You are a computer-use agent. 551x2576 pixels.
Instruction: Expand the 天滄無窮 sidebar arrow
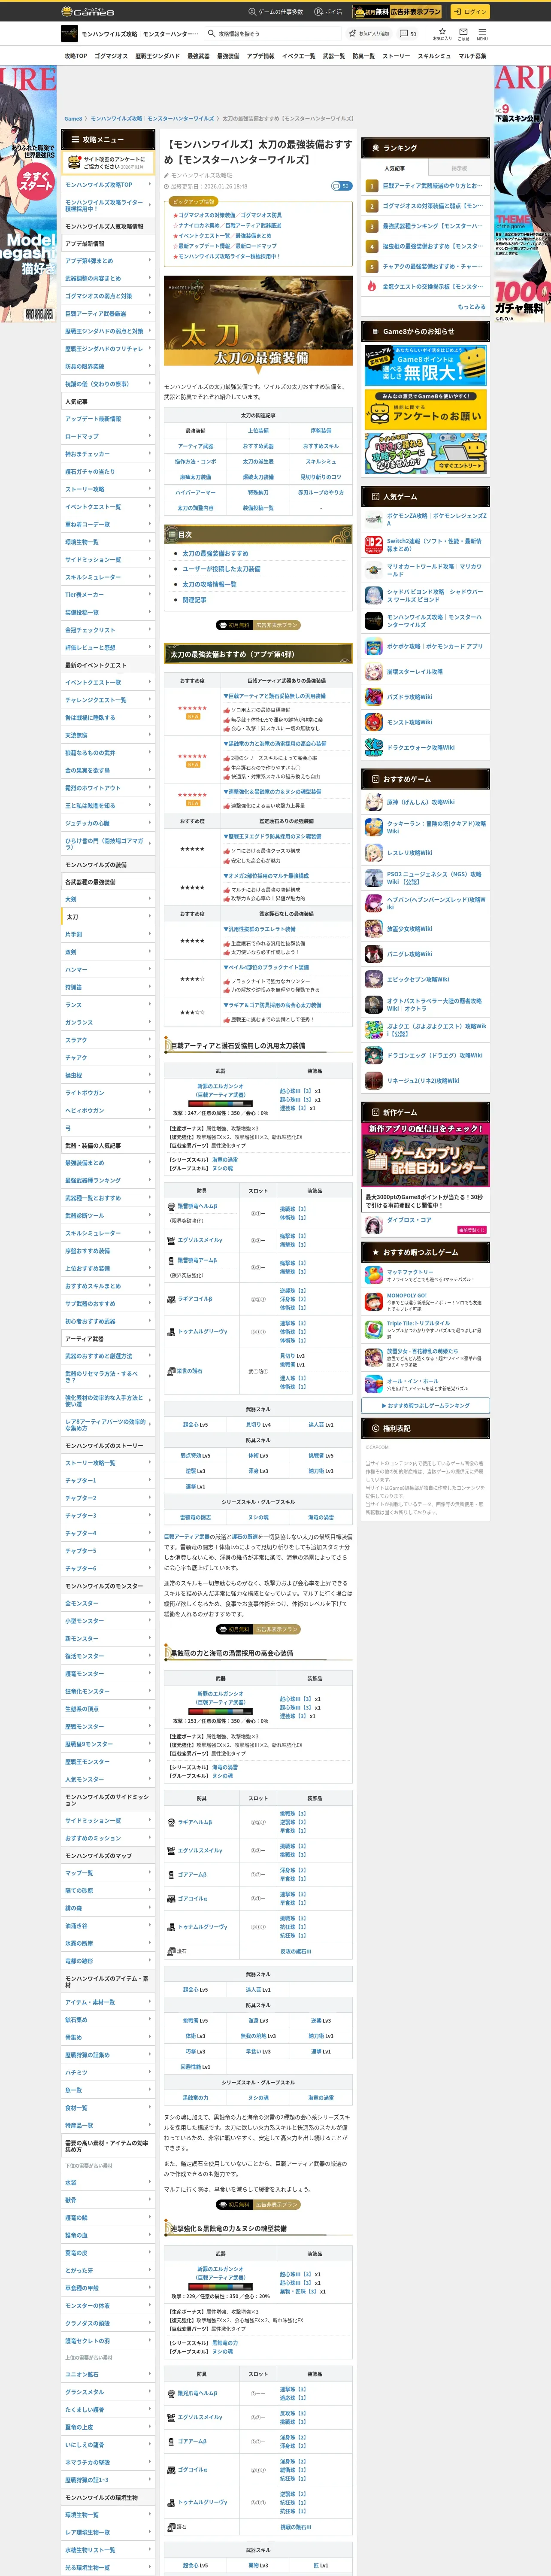coord(150,735)
